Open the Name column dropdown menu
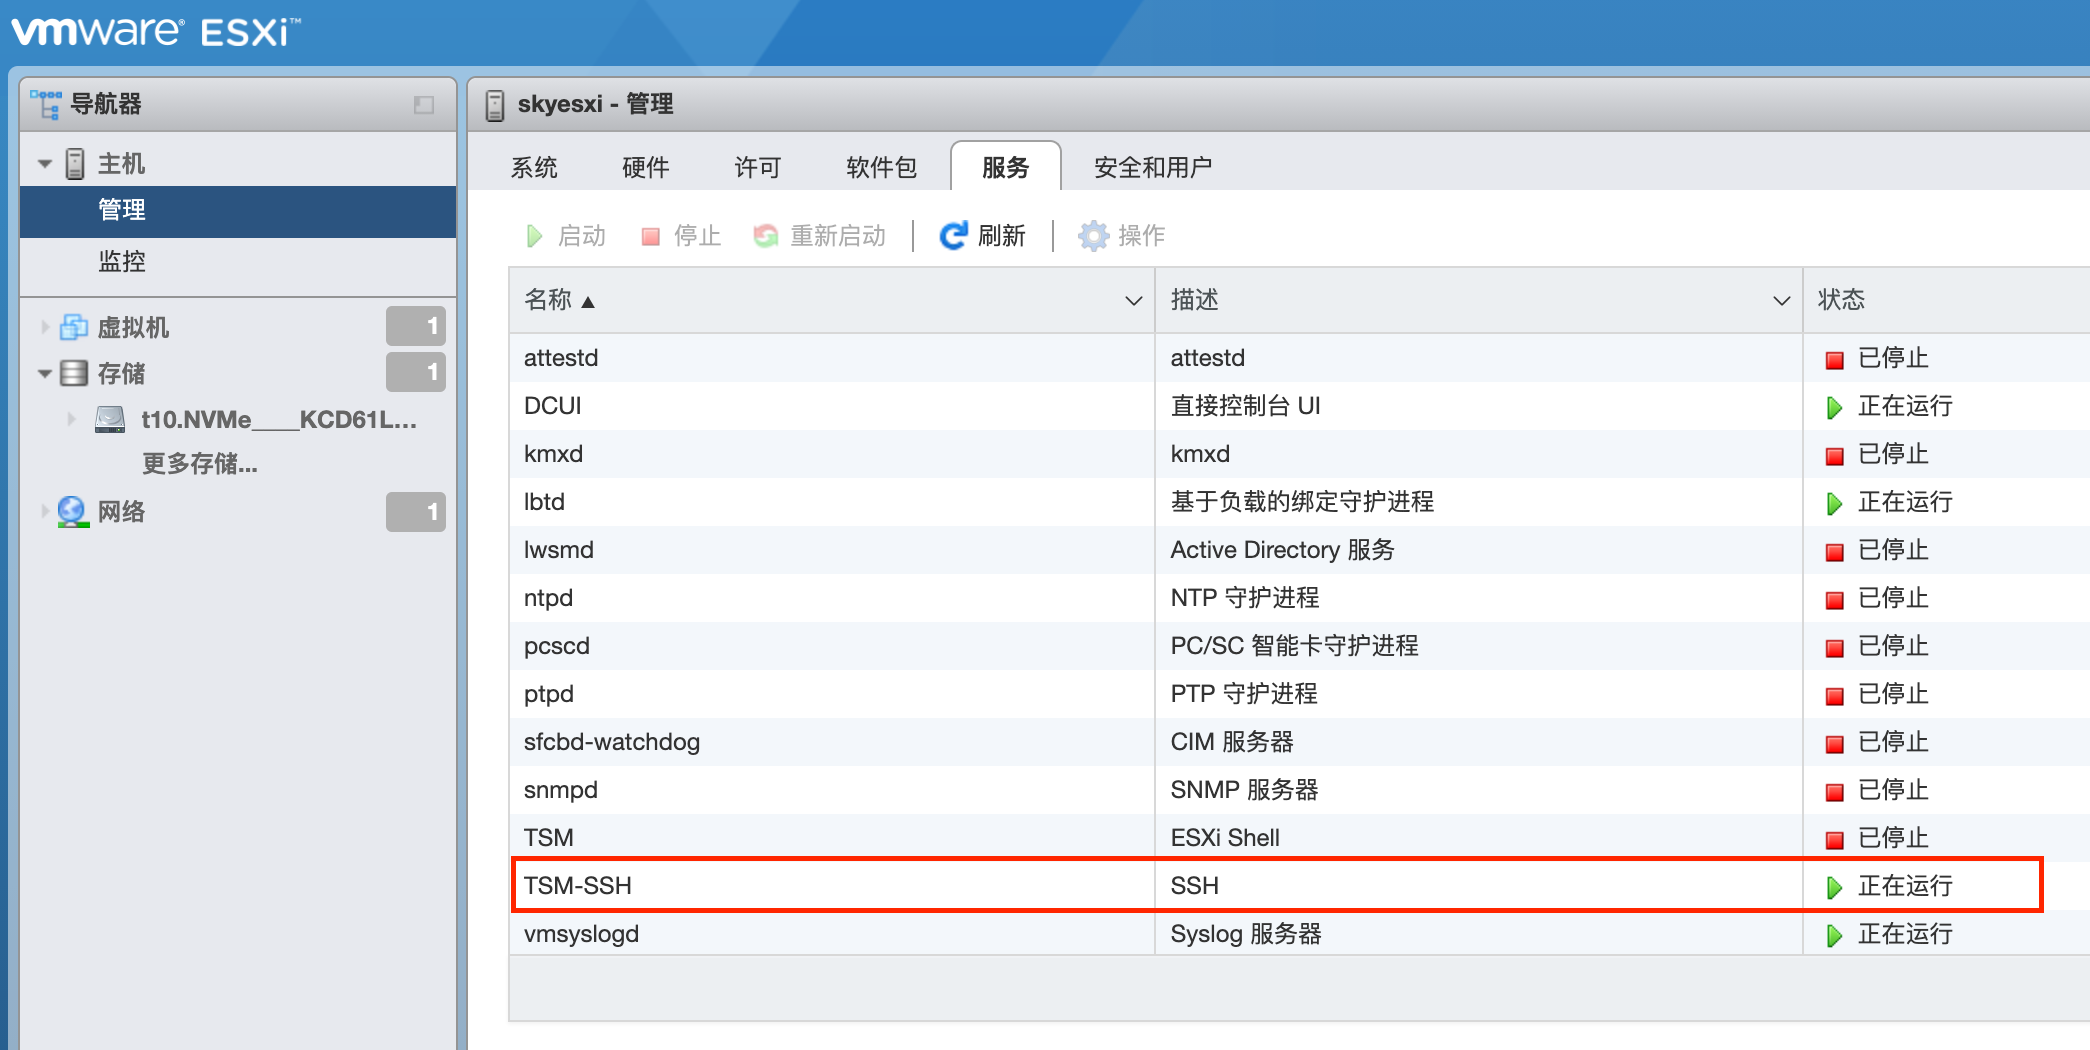The width and height of the screenshot is (2090, 1050). pyautogui.click(x=1133, y=301)
